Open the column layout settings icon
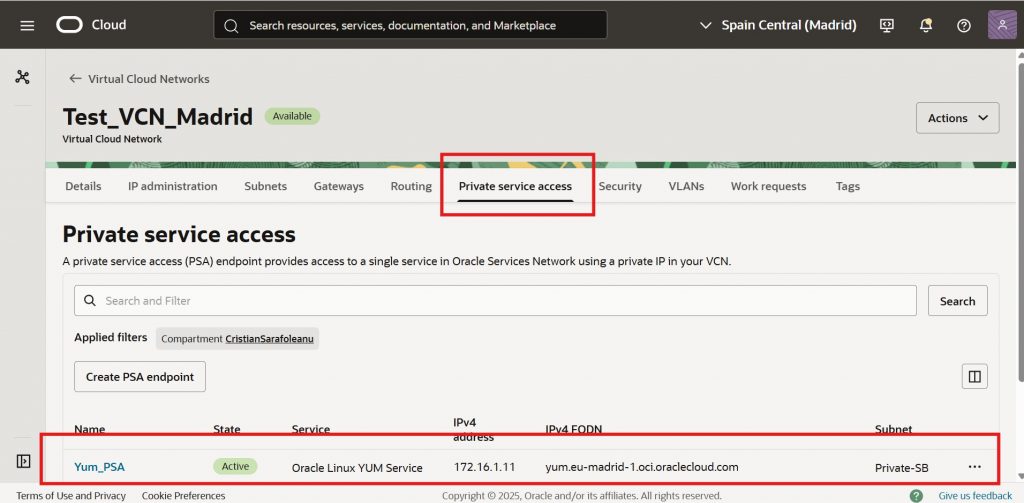Viewport: 1024px width, 503px height. pos(974,377)
